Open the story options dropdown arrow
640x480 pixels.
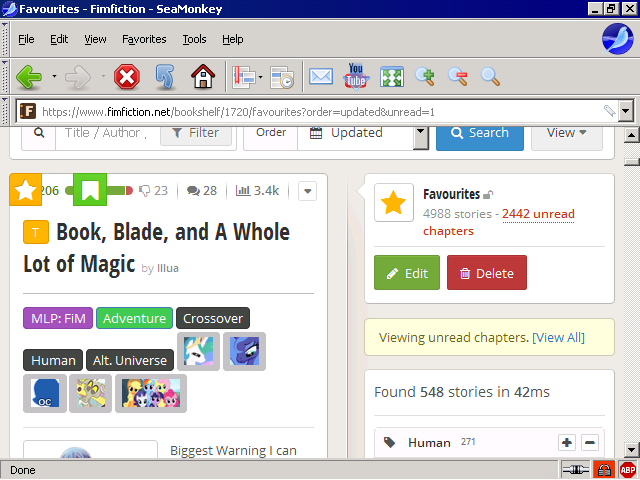coord(308,191)
